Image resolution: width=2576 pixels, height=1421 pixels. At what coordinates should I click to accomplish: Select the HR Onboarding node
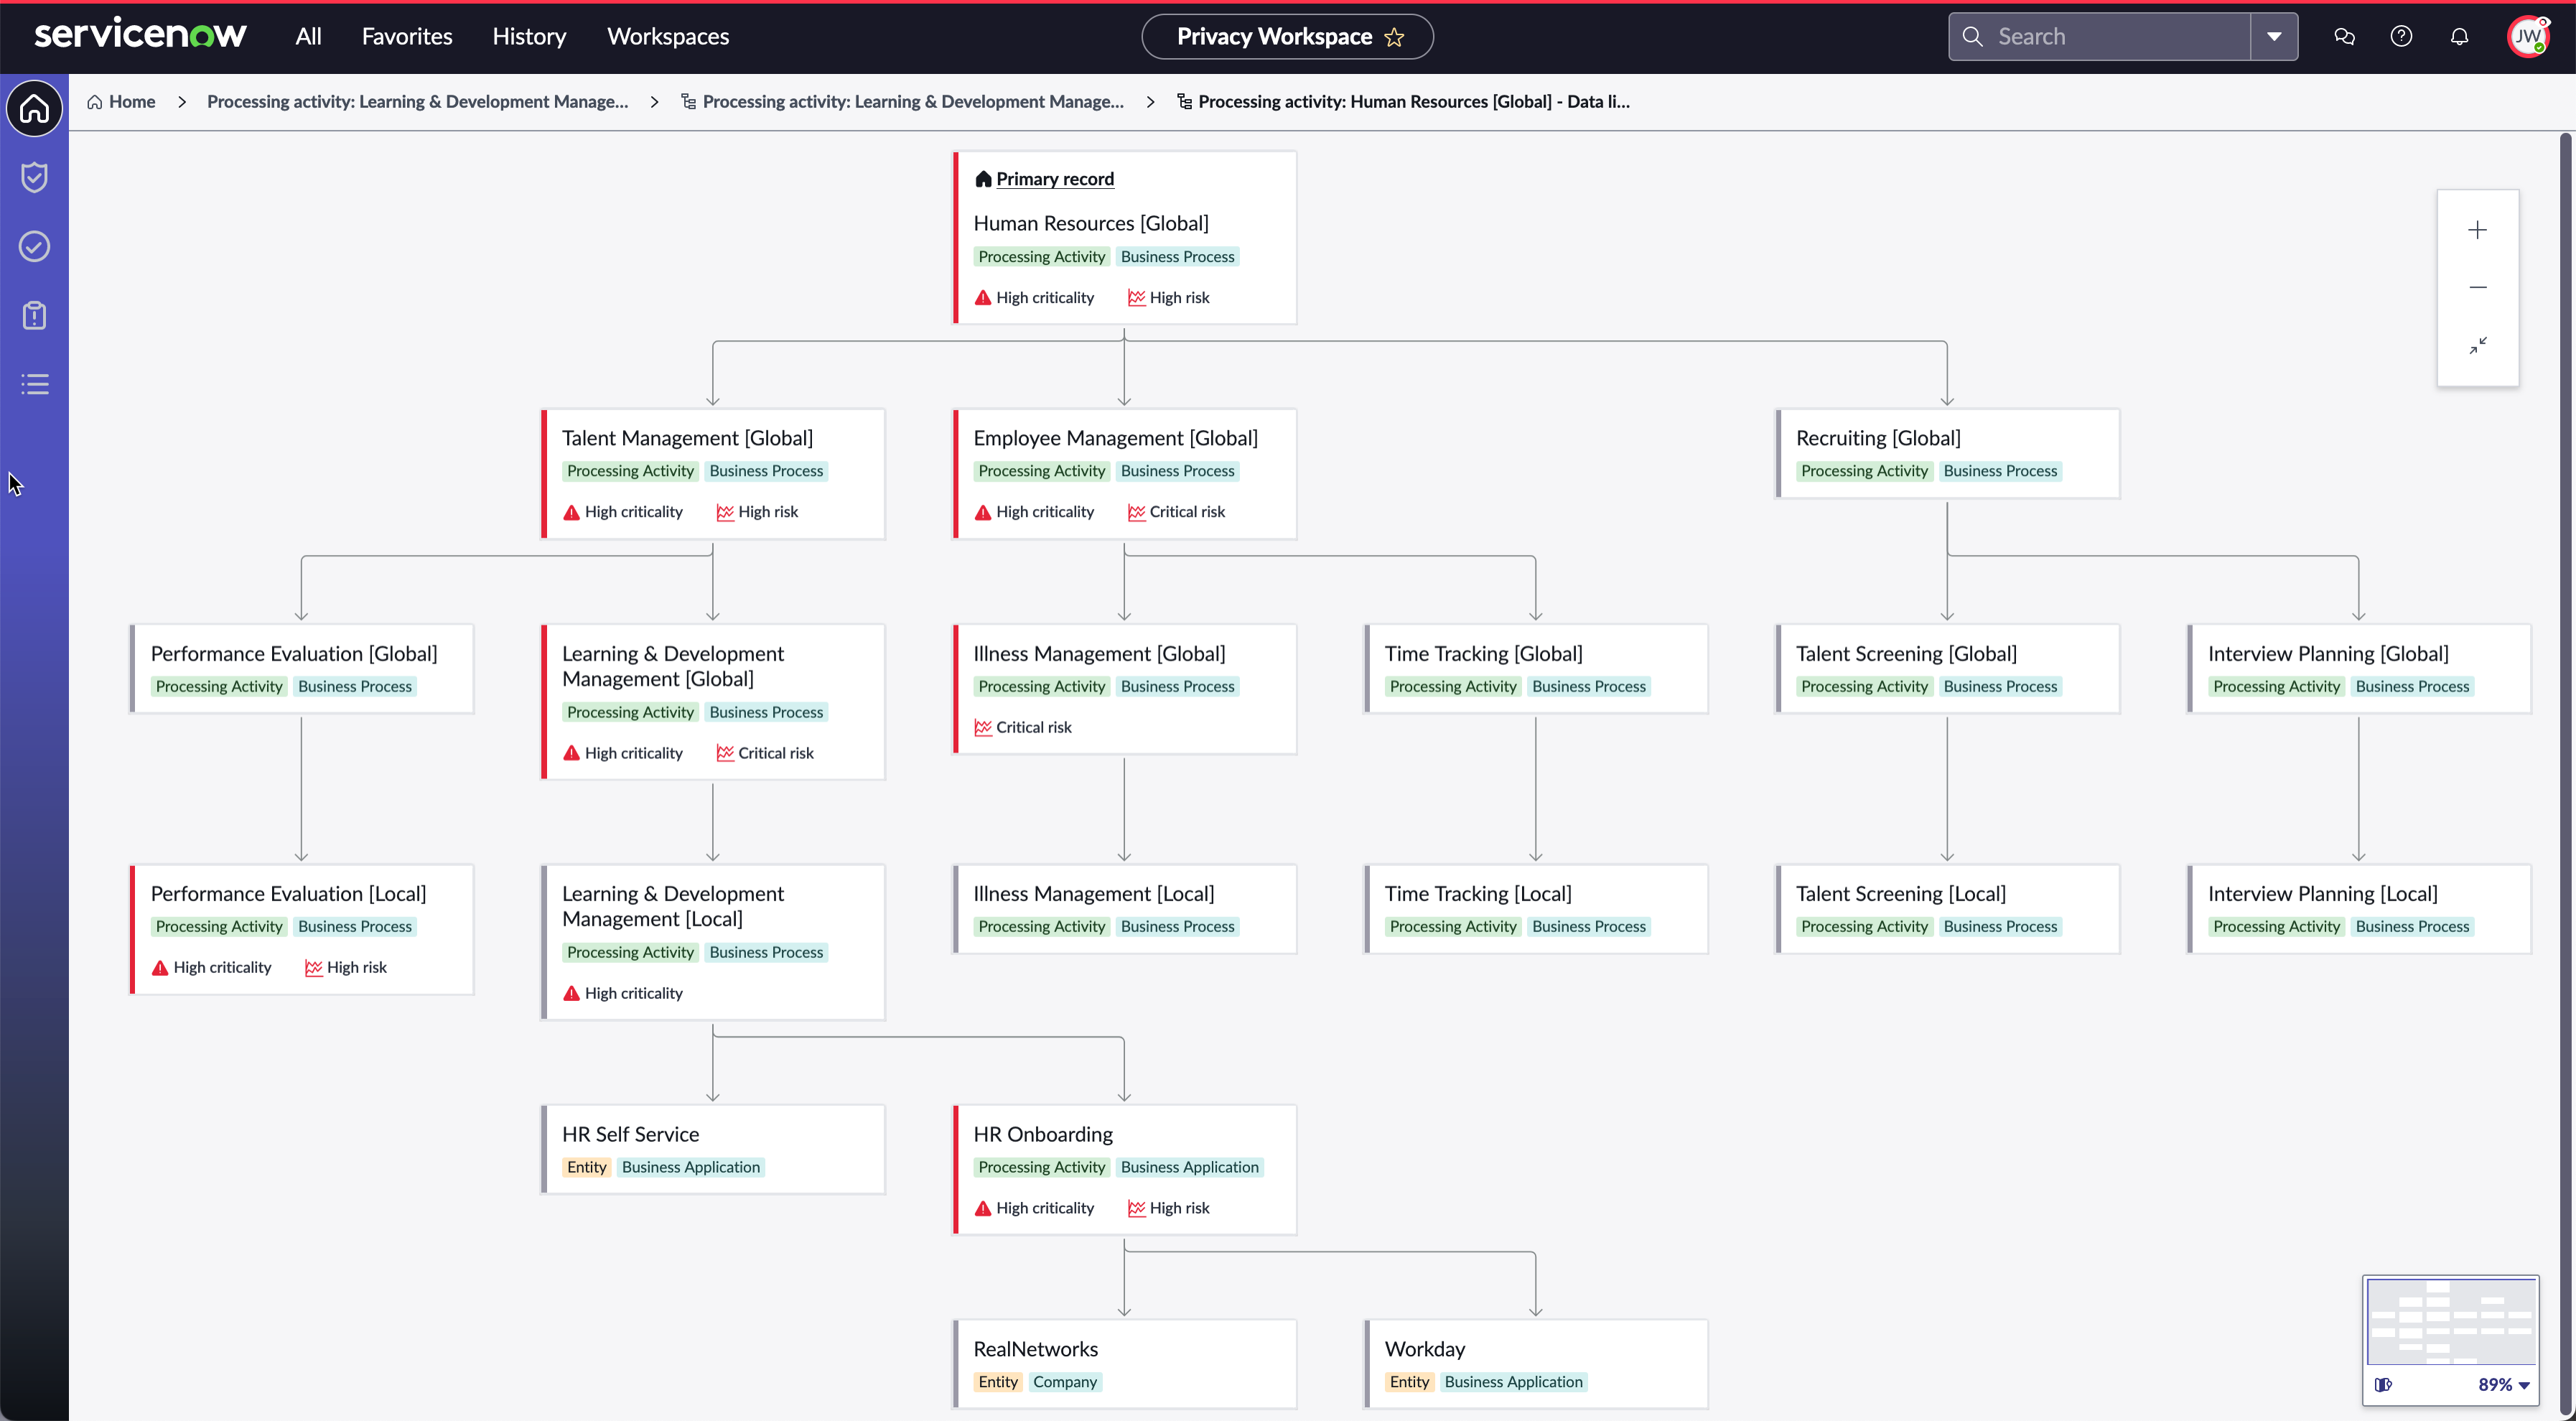click(1125, 1170)
